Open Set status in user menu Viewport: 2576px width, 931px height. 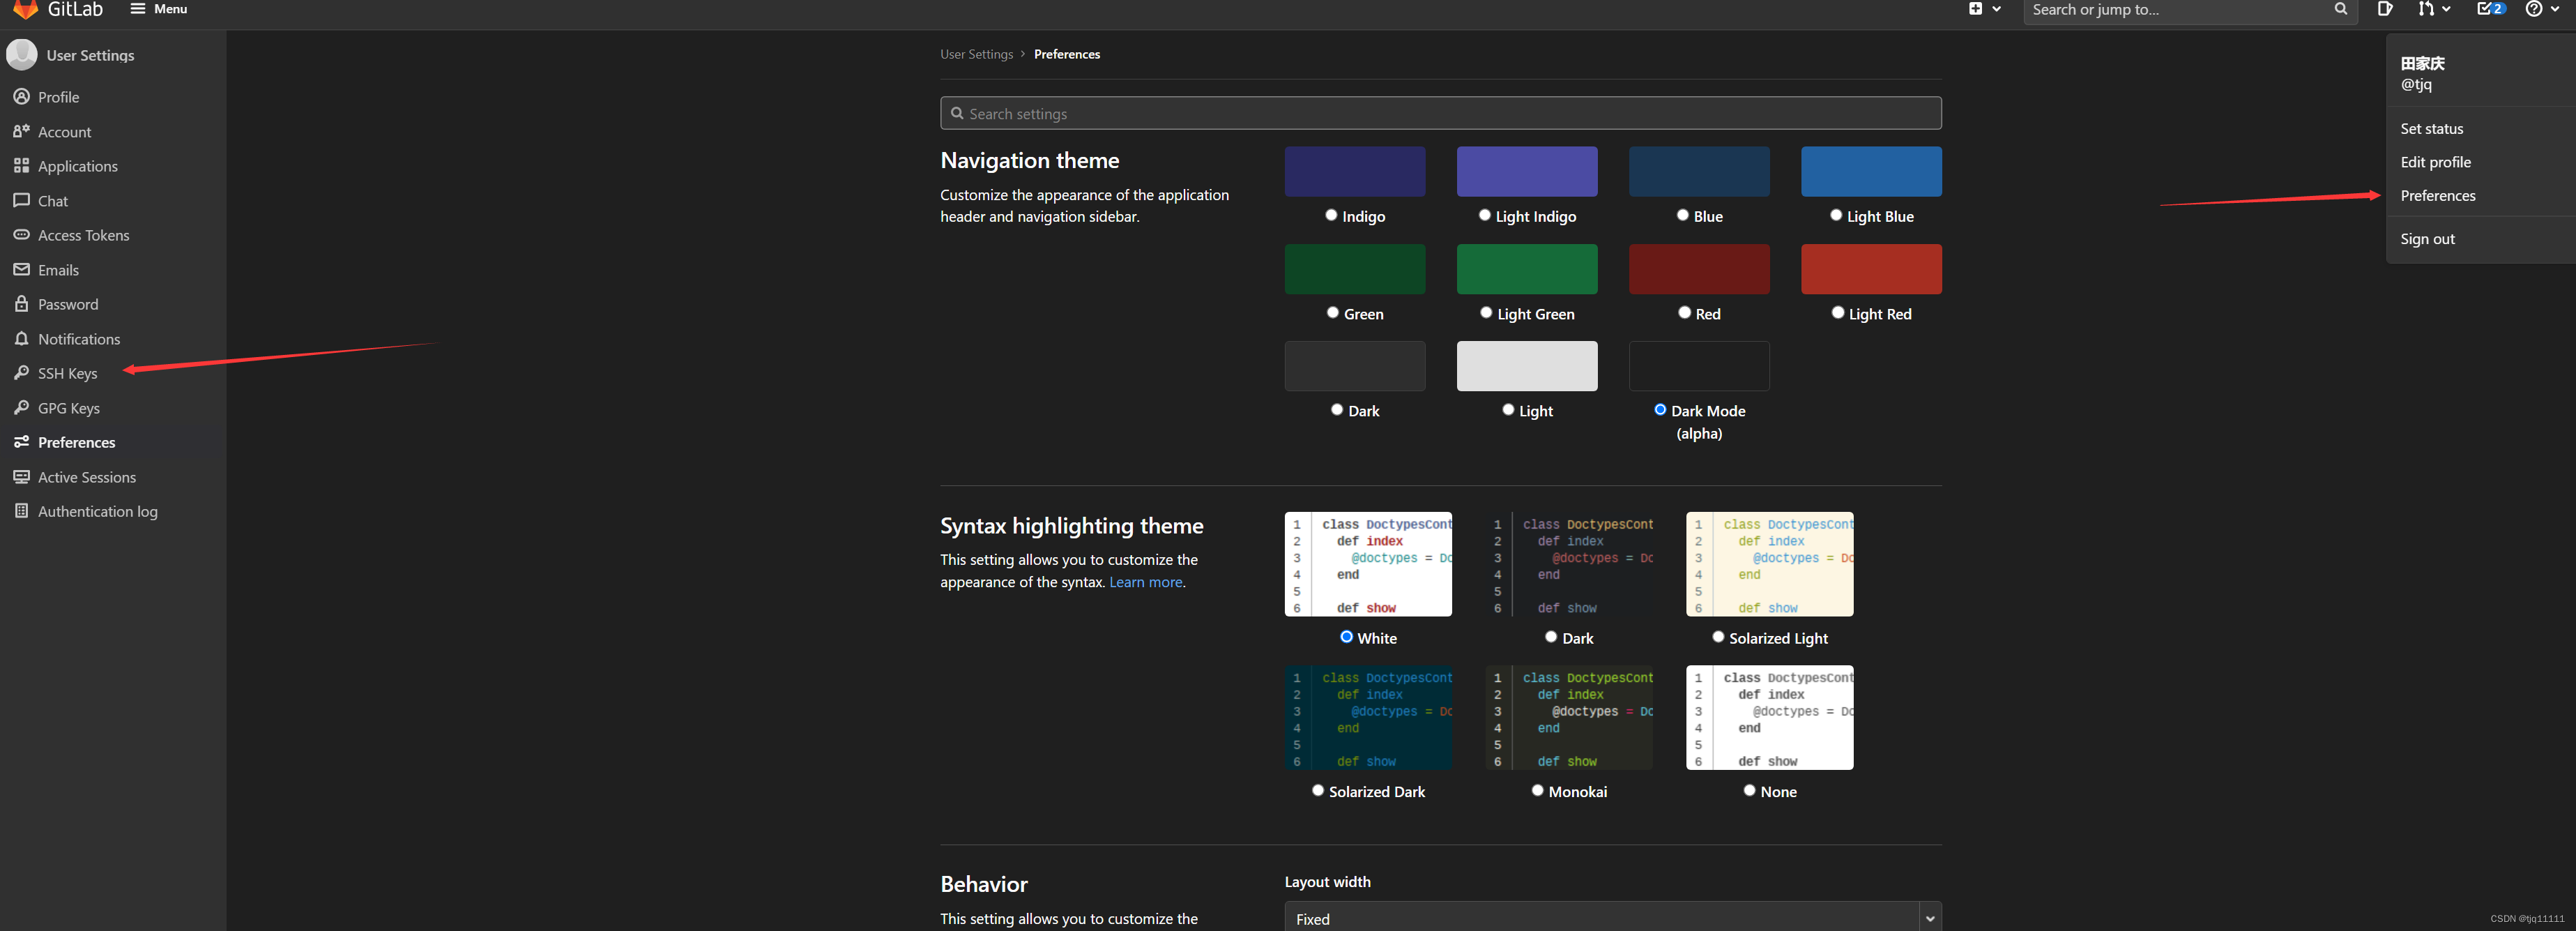[2431, 128]
